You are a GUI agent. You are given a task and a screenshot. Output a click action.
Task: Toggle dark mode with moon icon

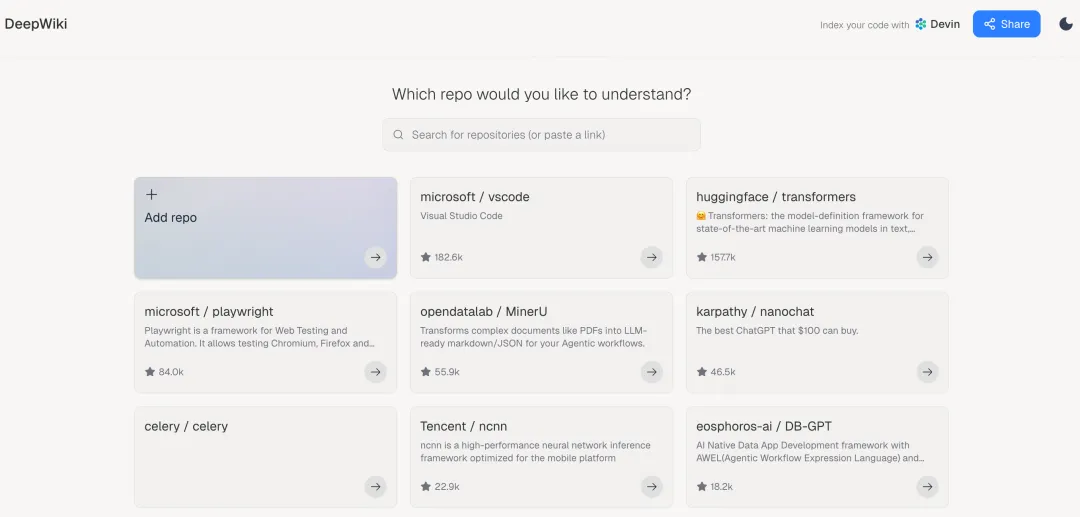click(x=1066, y=24)
